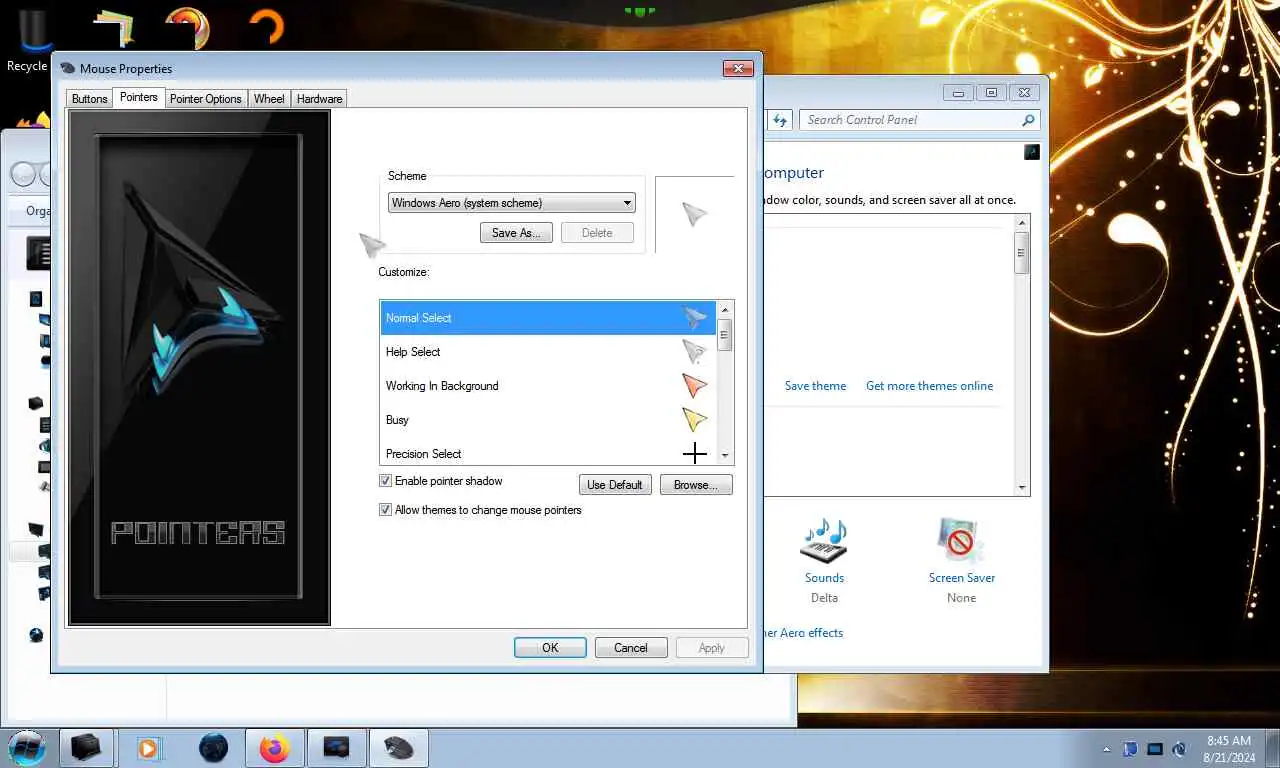
Task: Switch to the Wheel tab
Action: coord(269,98)
